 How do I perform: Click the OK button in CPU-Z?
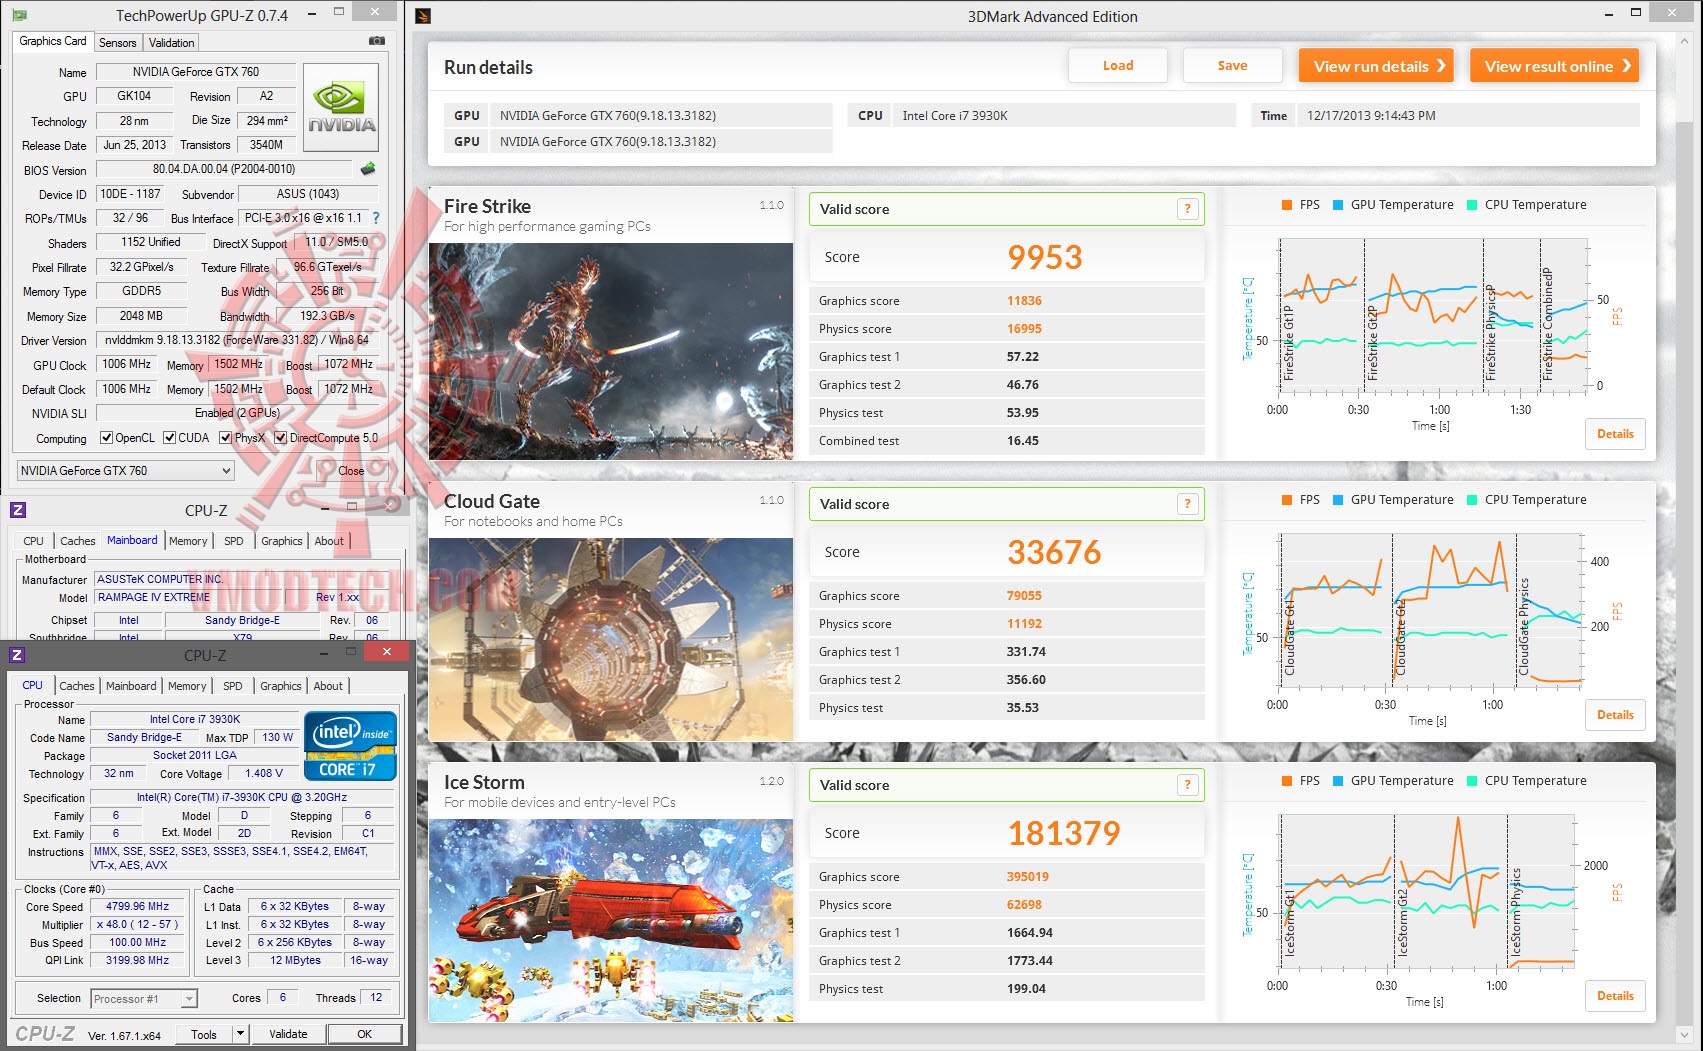[365, 1034]
